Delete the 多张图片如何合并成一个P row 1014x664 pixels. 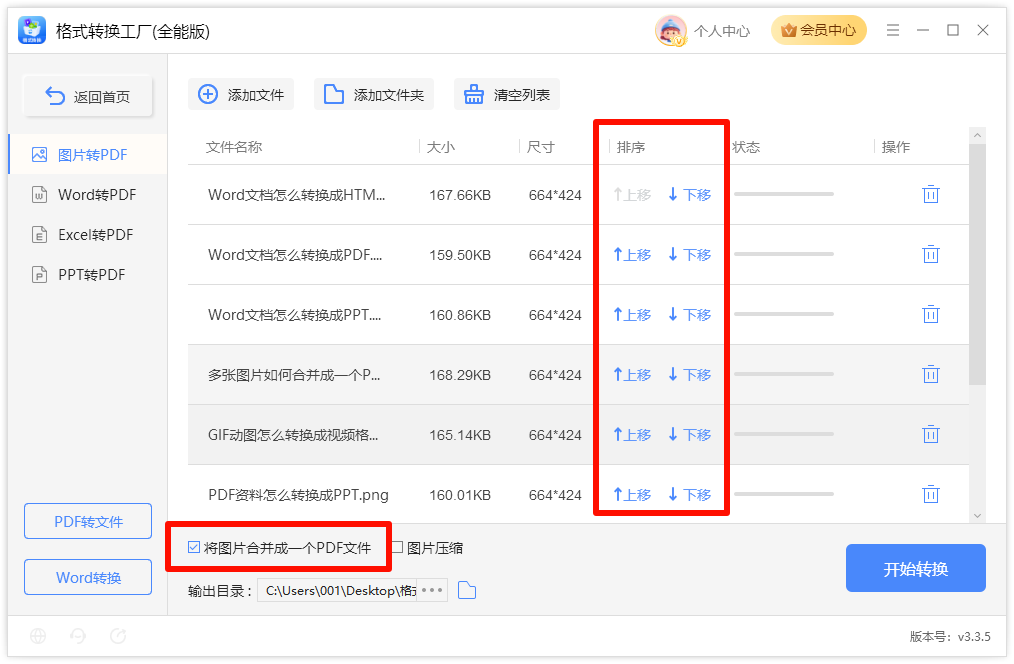point(930,374)
